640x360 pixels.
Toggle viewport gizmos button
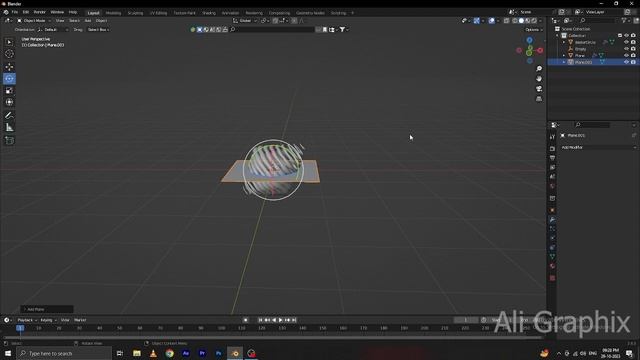tap(477, 20)
